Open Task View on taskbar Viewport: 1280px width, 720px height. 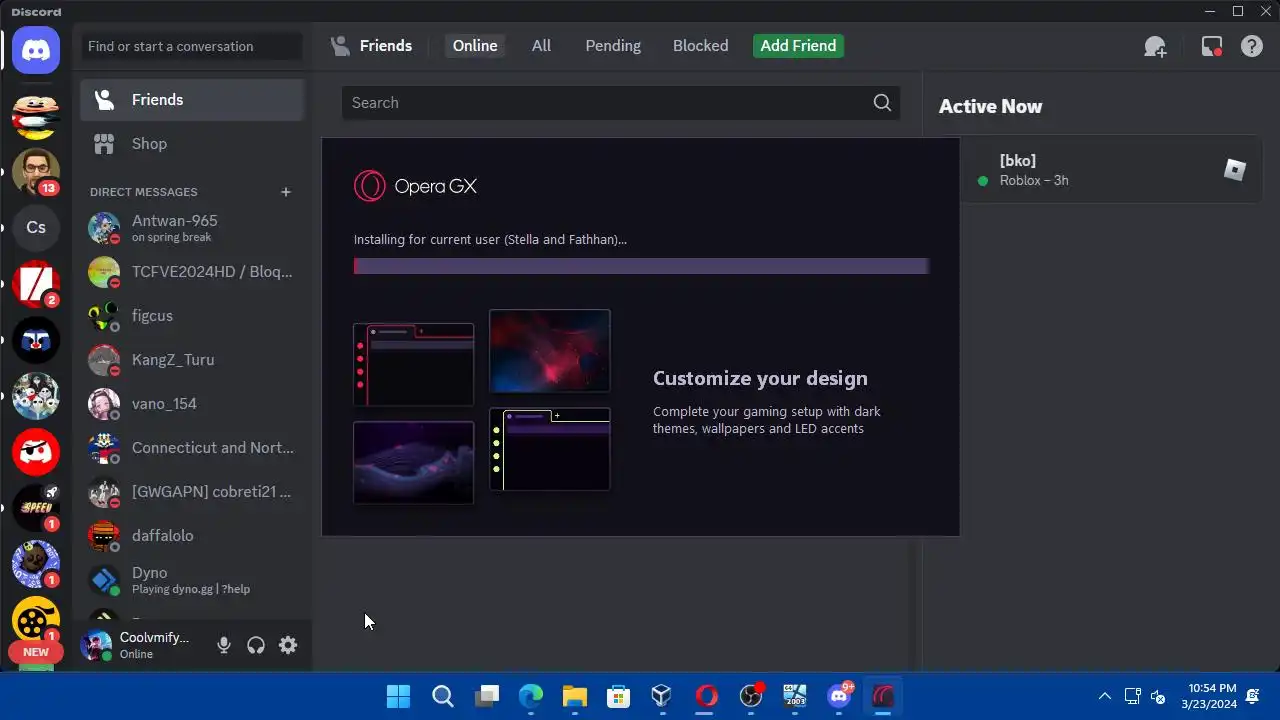(x=487, y=696)
